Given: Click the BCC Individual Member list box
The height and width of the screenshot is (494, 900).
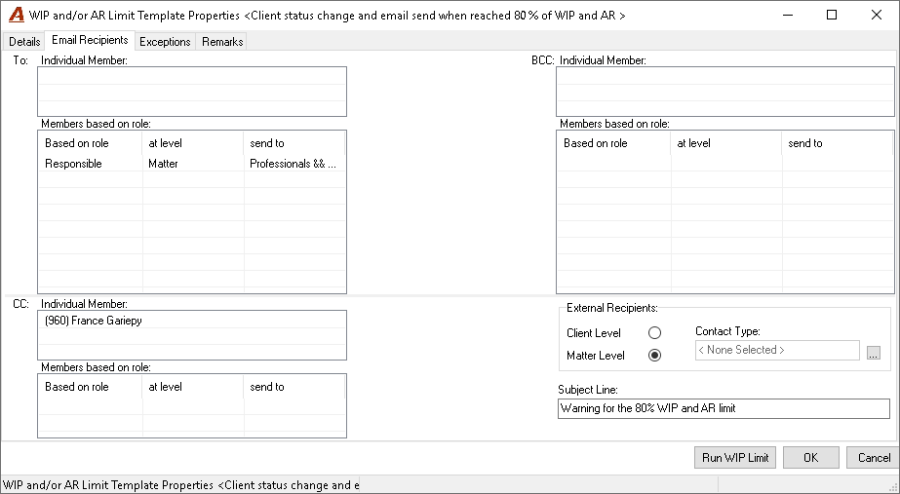Looking at the screenshot, I should click(x=725, y=92).
